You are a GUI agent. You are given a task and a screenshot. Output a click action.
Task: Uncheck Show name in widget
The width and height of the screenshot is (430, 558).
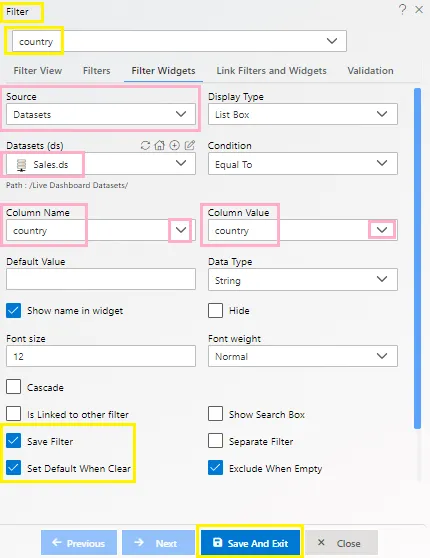coord(14,310)
